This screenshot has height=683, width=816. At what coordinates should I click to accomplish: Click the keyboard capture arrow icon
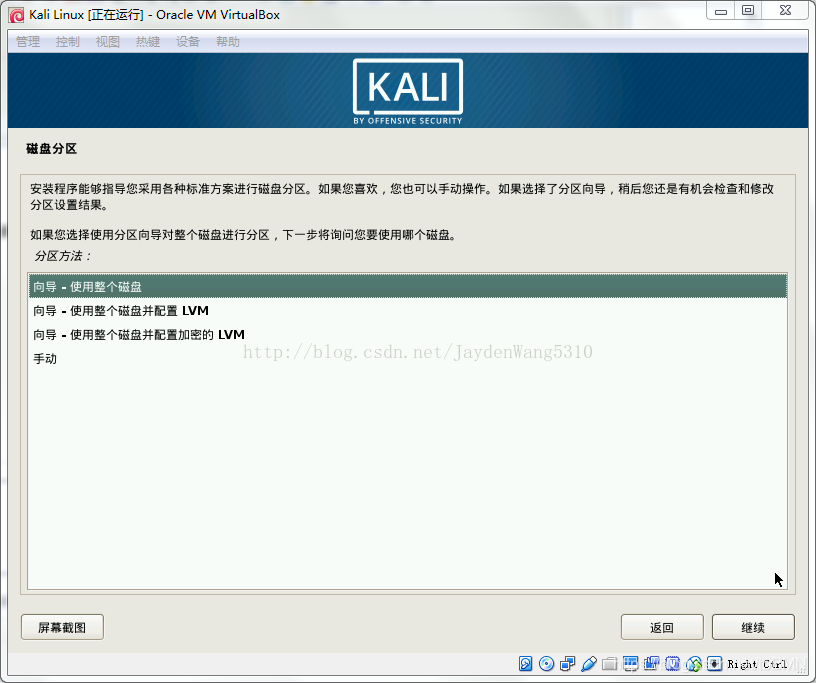point(715,664)
